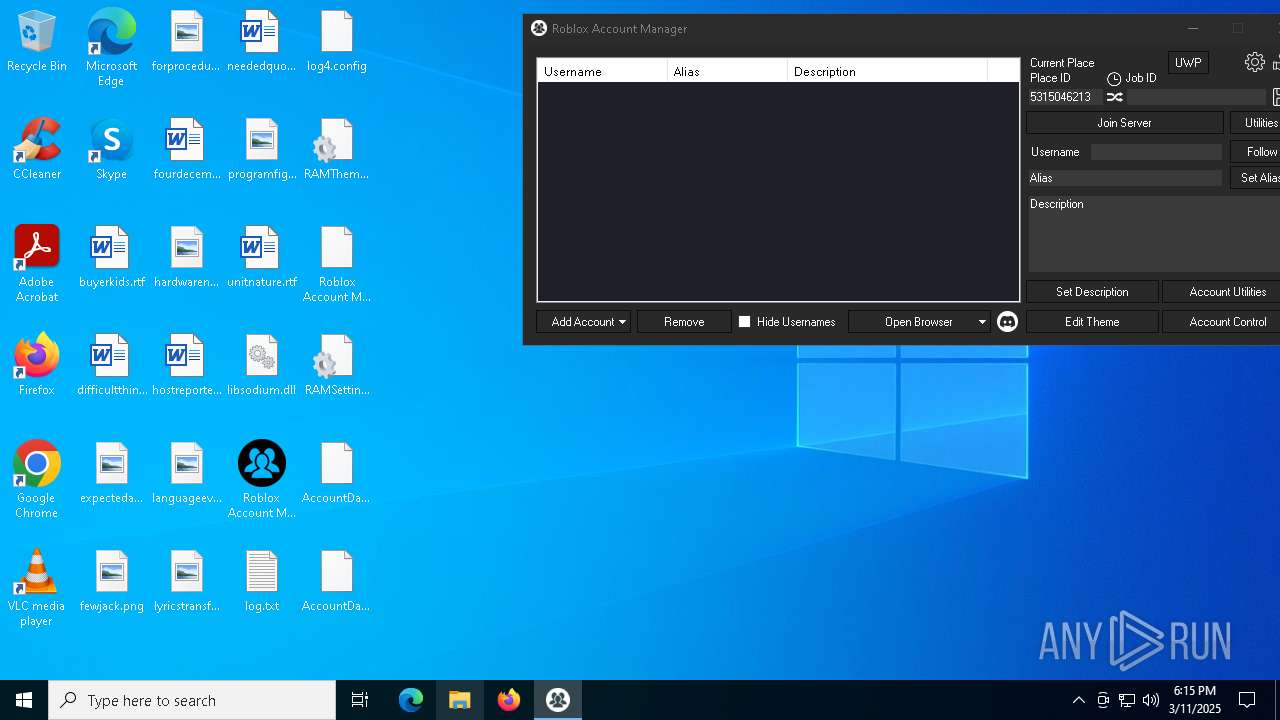Select the RAMTheme config file icon
The height and width of the screenshot is (720, 1280).
337,150
